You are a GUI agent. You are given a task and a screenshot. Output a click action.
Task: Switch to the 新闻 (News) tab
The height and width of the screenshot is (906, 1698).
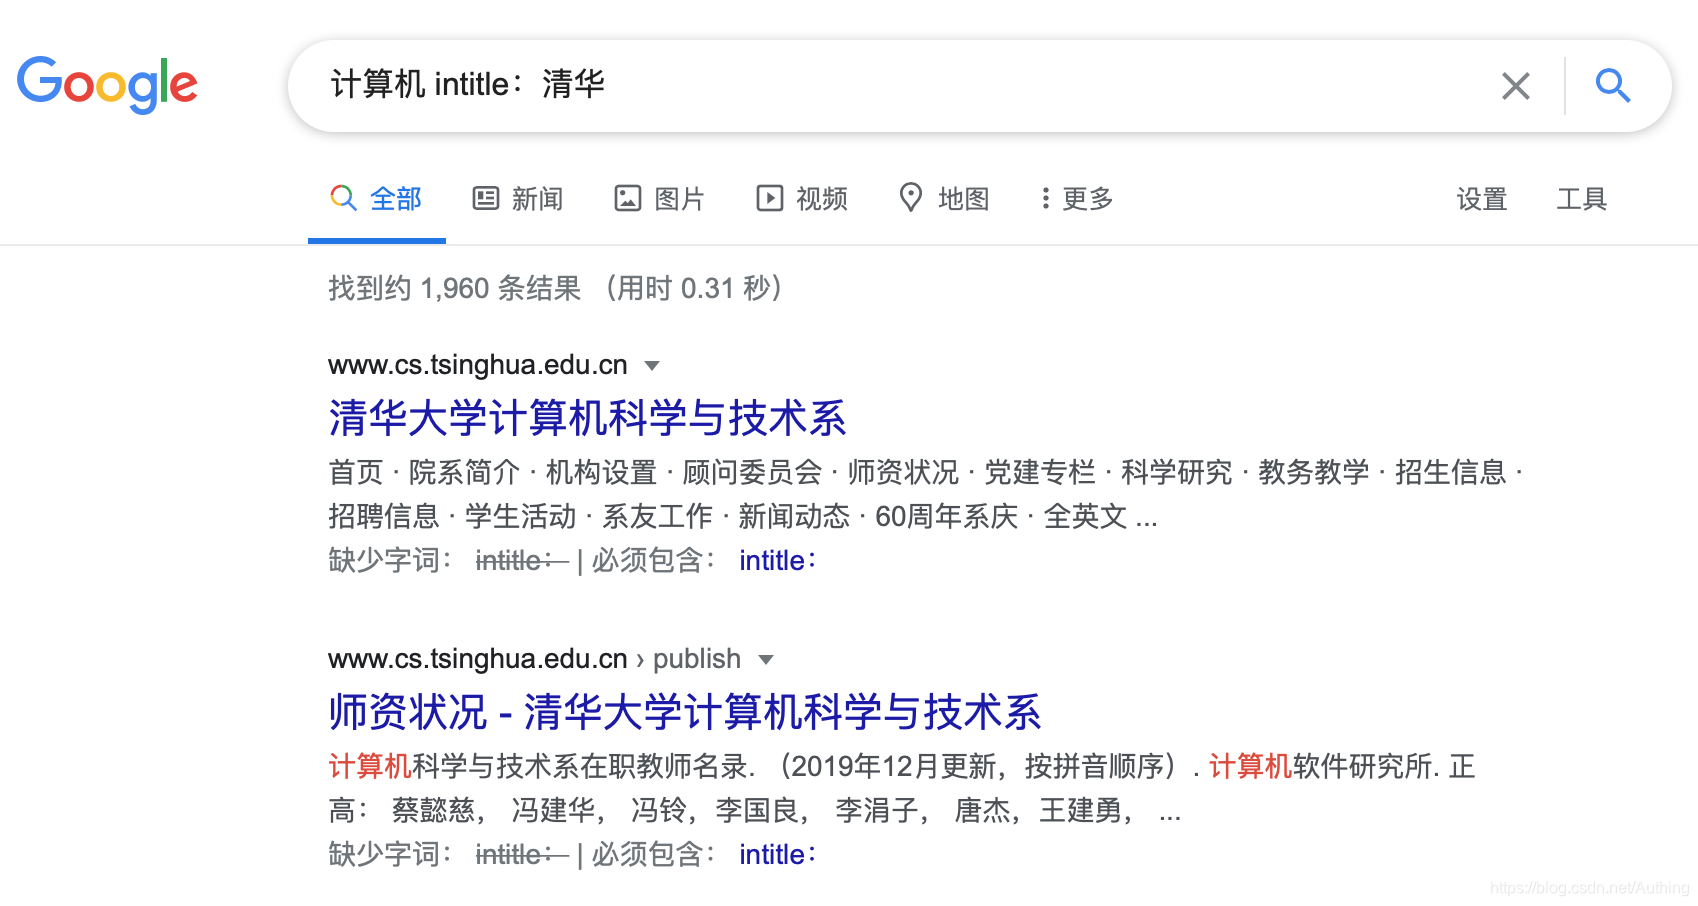(518, 199)
